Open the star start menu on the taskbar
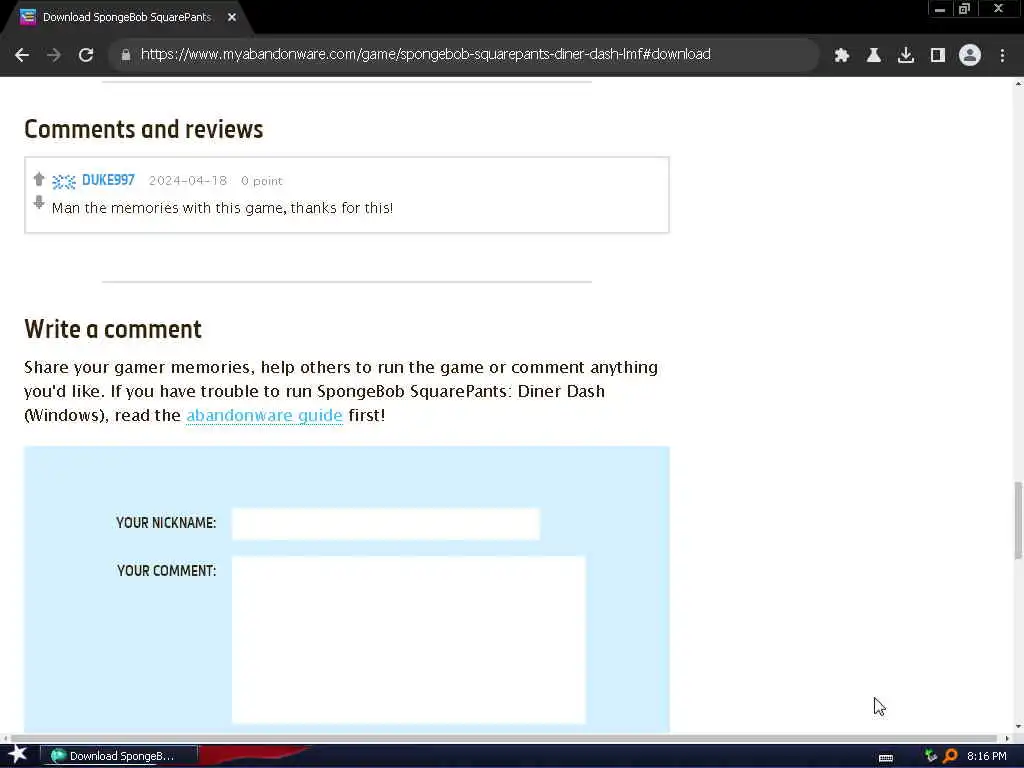Image resolution: width=1024 pixels, height=768 pixels. pos(18,755)
